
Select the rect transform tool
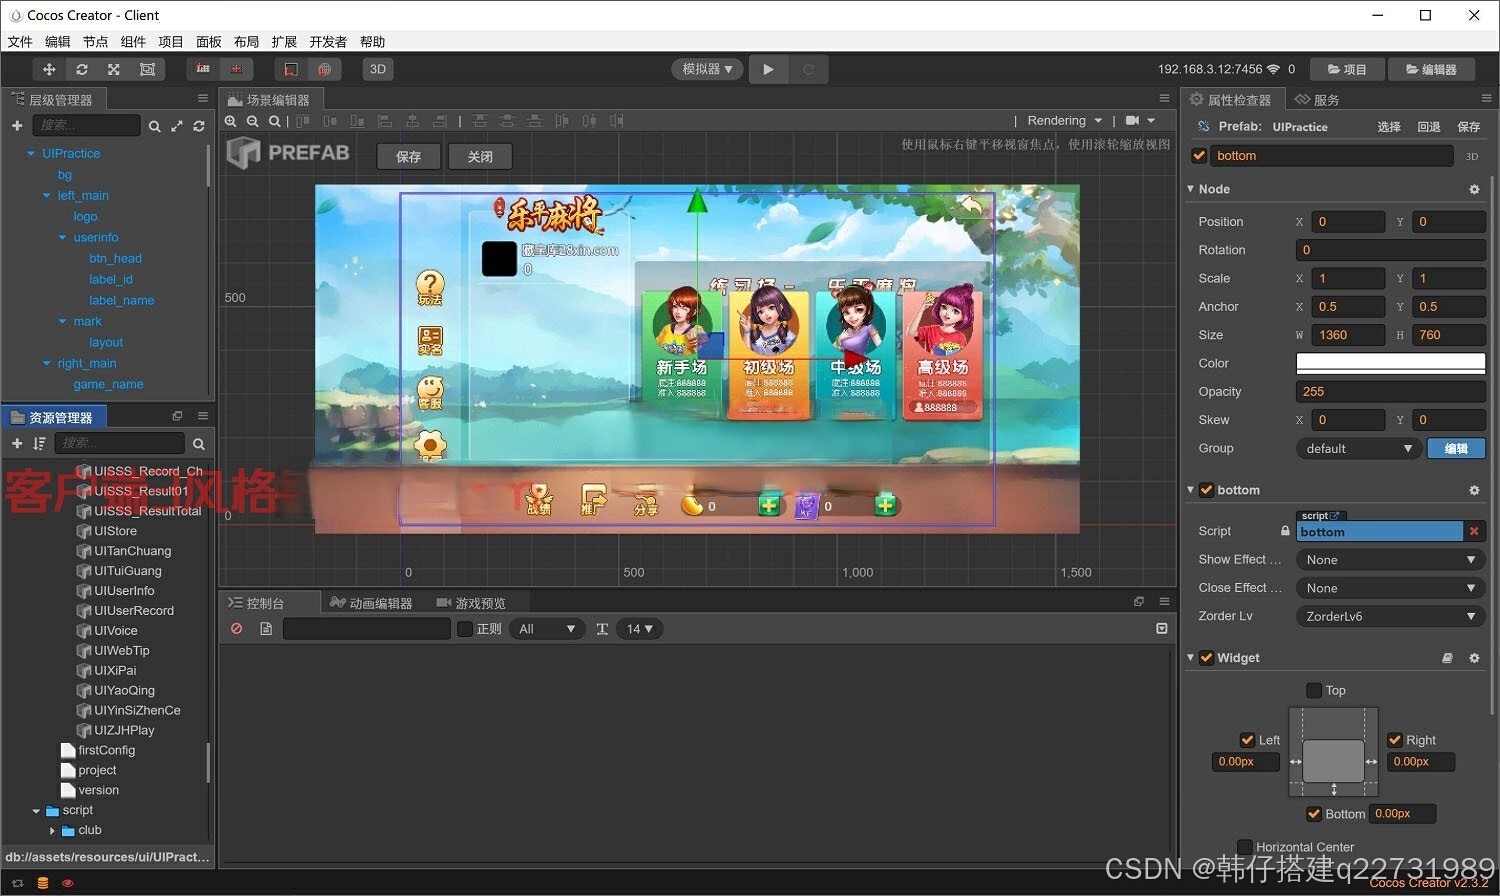tap(147, 69)
